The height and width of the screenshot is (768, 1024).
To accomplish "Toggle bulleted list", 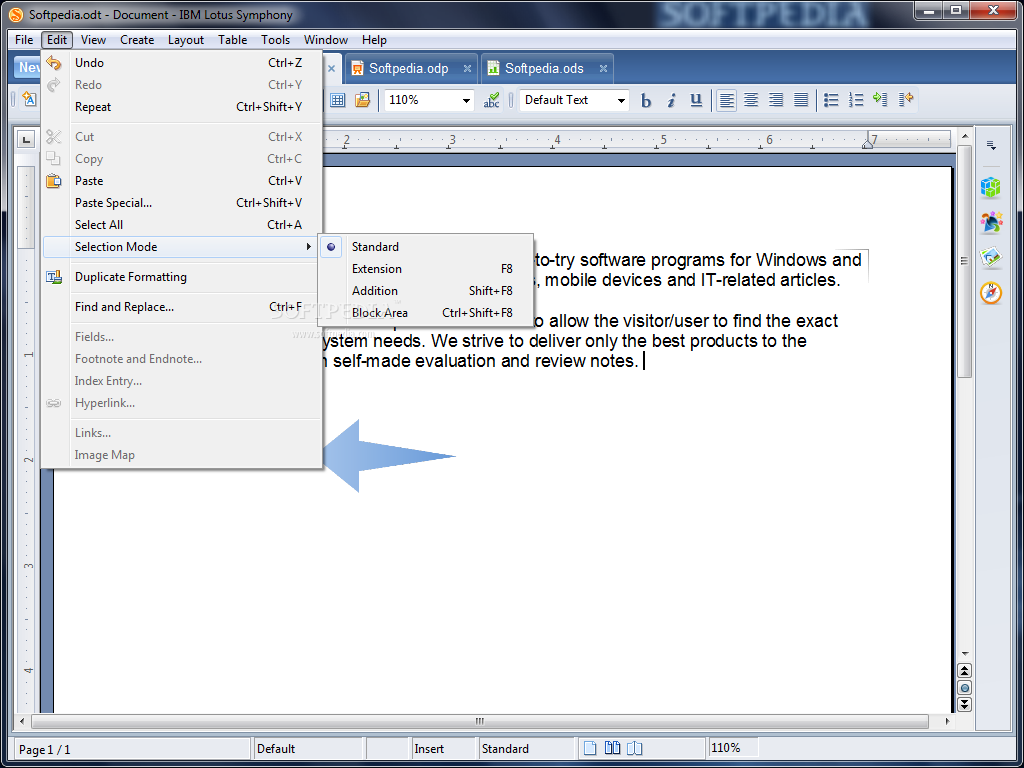I will (831, 100).
